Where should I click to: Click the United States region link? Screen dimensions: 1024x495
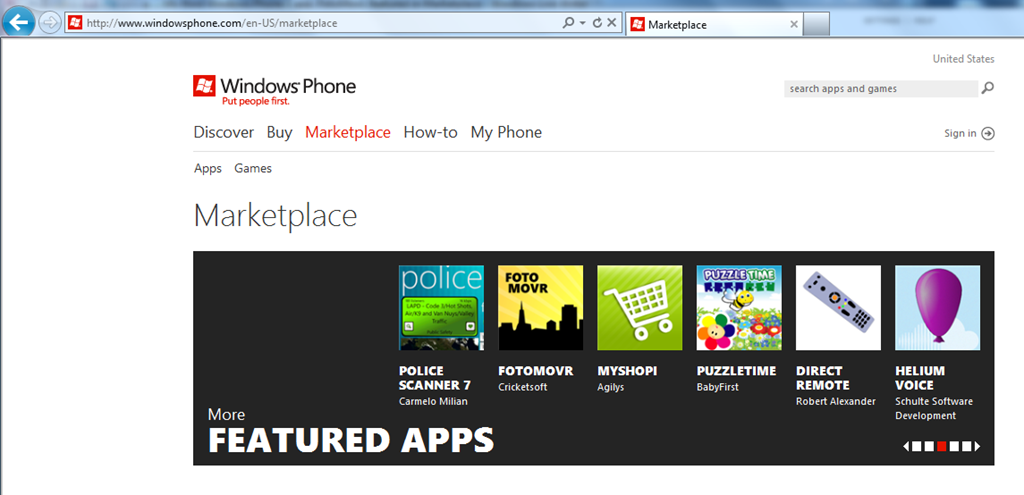(963, 59)
